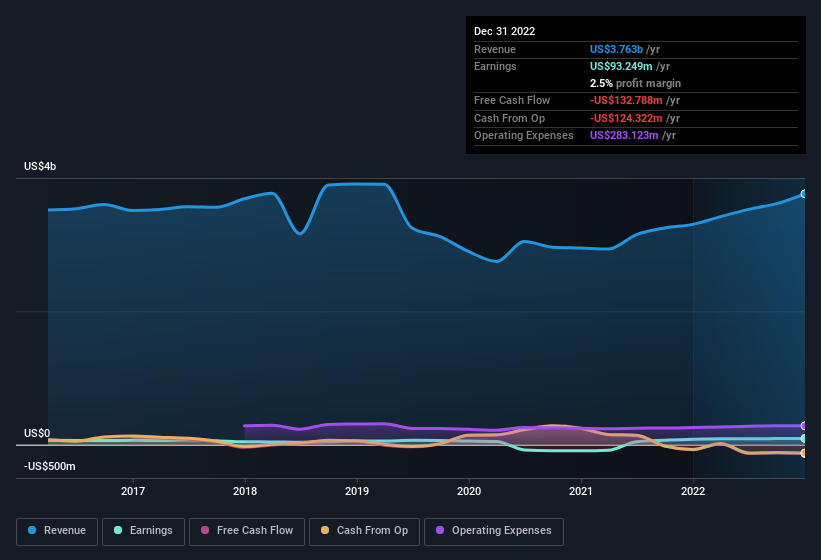Image resolution: width=821 pixels, height=560 pixels.
Task: Click the 2.5% profit margin text
Action: pos(636,83)
